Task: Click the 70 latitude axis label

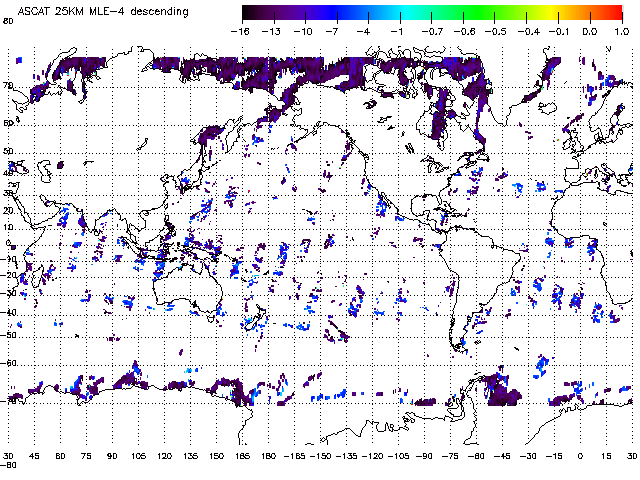Action: point(8,86)
